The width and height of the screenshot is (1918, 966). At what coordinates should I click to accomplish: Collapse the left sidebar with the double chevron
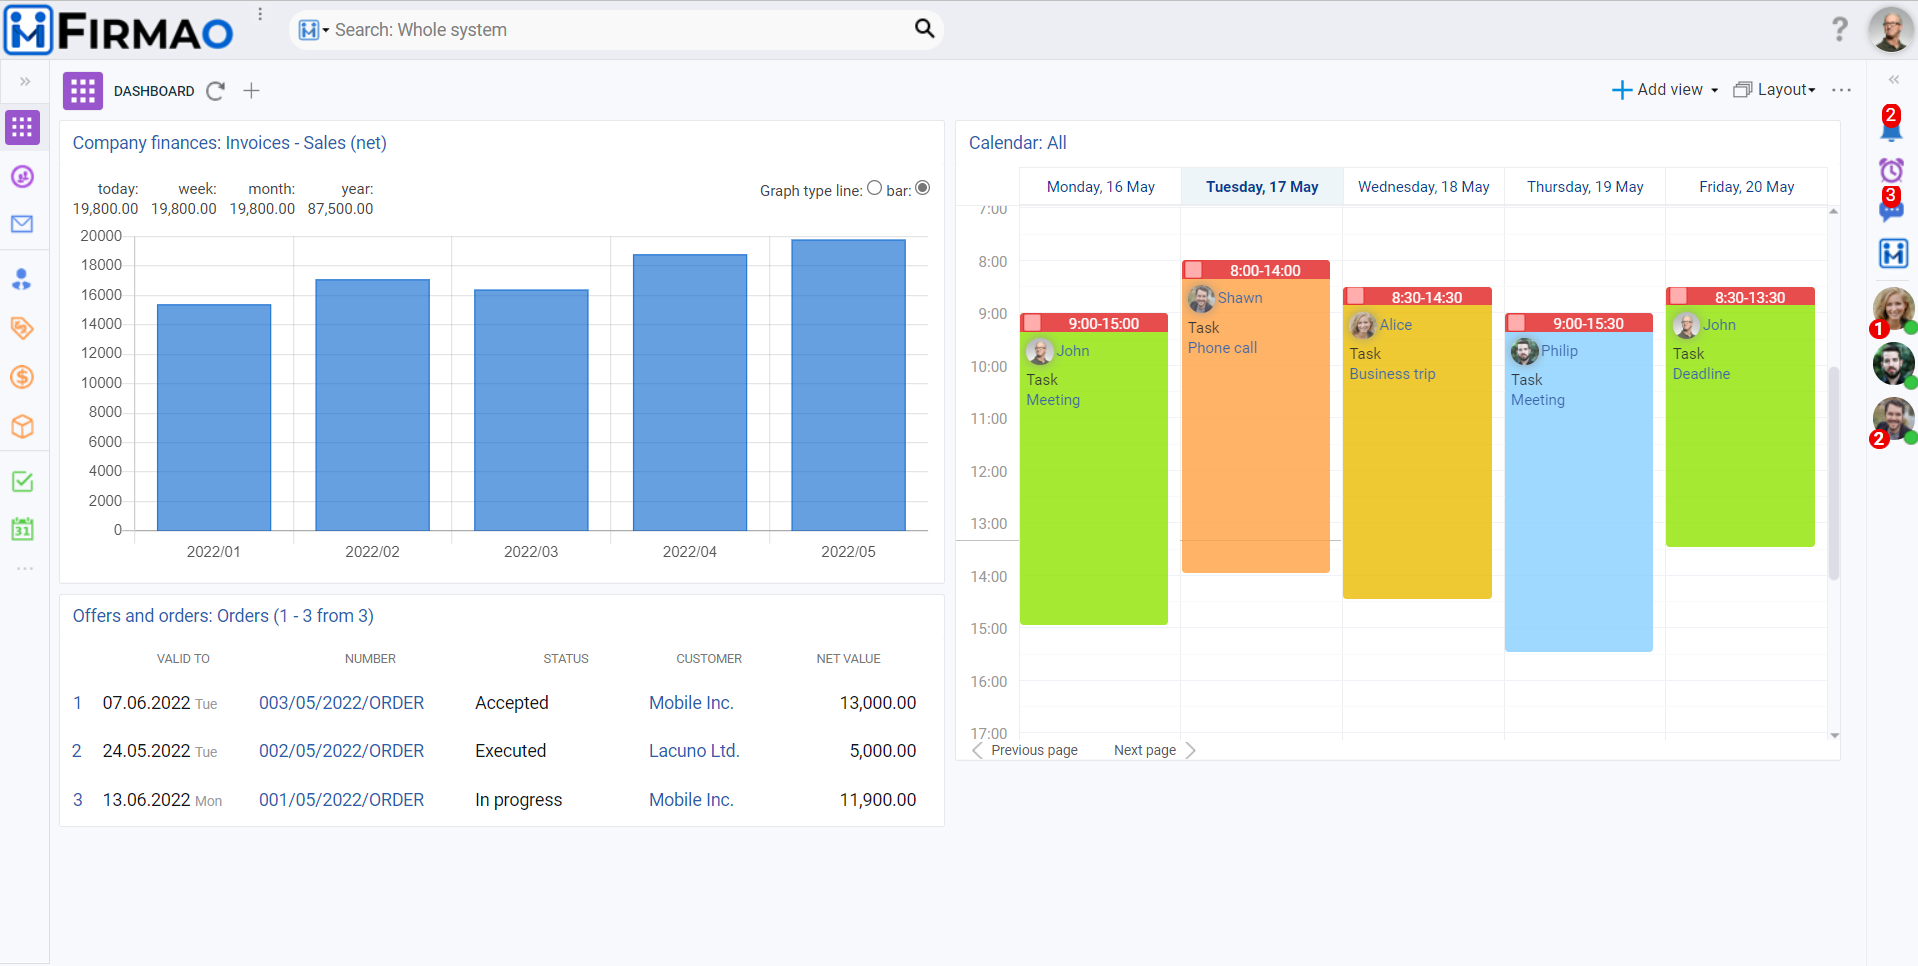(x=24, y=81)
